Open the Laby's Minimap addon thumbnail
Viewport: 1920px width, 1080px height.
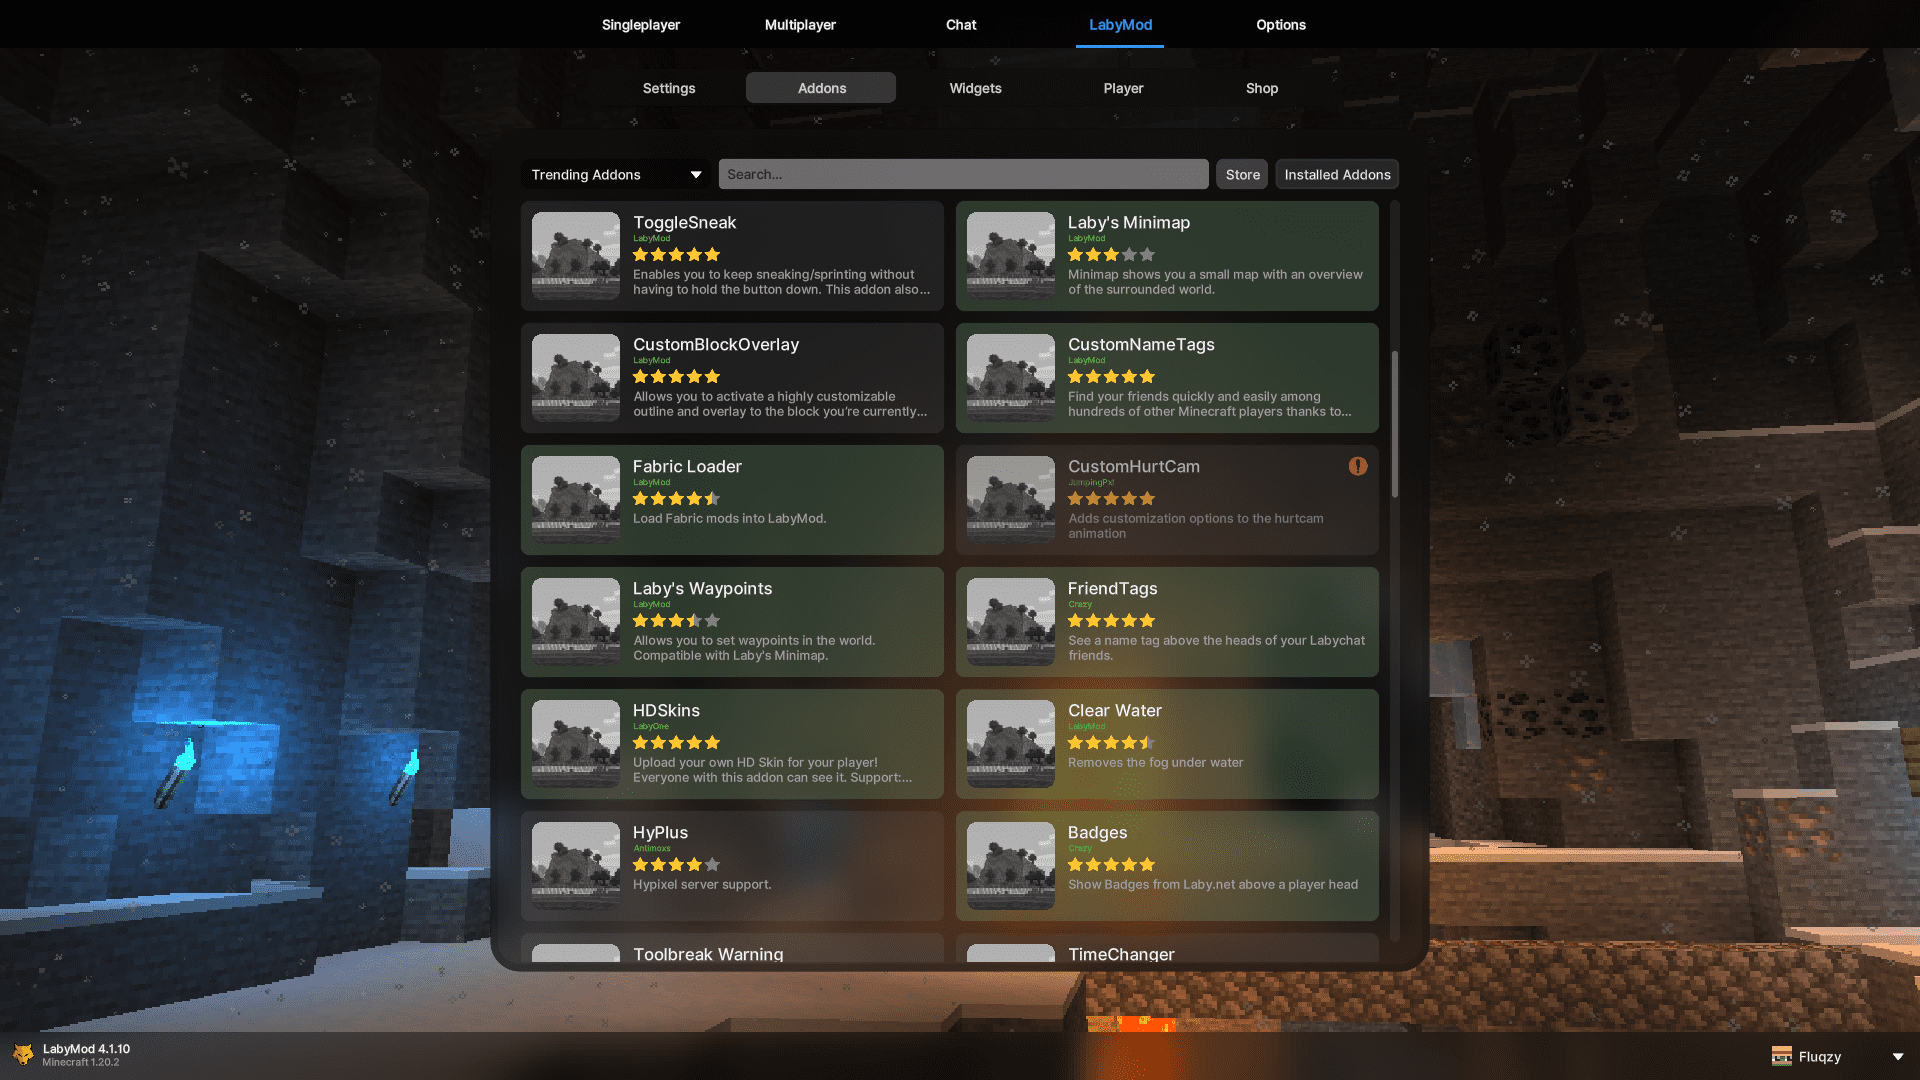pos(1011,256)
